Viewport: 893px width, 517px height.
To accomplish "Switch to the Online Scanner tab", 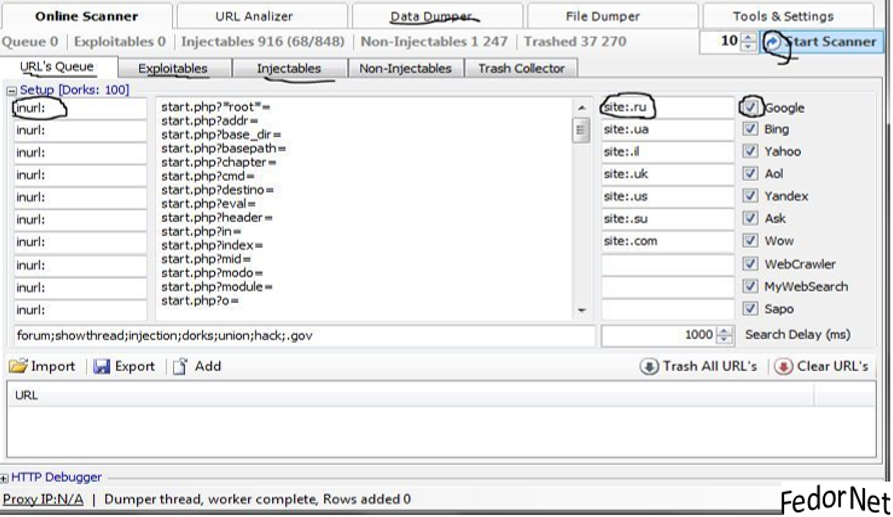I will click(x=87, y=16).
